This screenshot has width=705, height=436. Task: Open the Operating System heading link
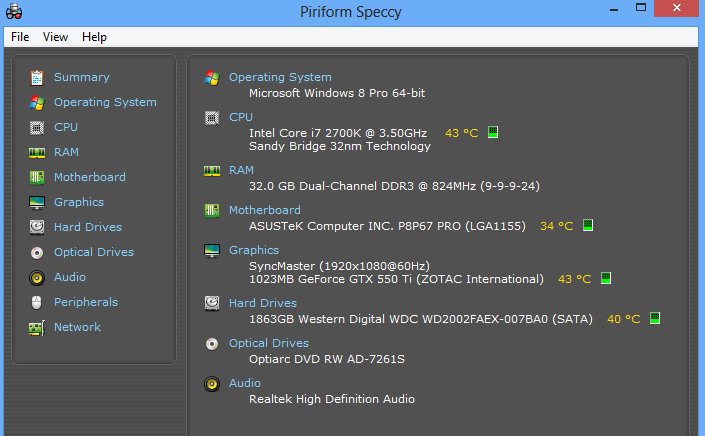coord(280,77)
